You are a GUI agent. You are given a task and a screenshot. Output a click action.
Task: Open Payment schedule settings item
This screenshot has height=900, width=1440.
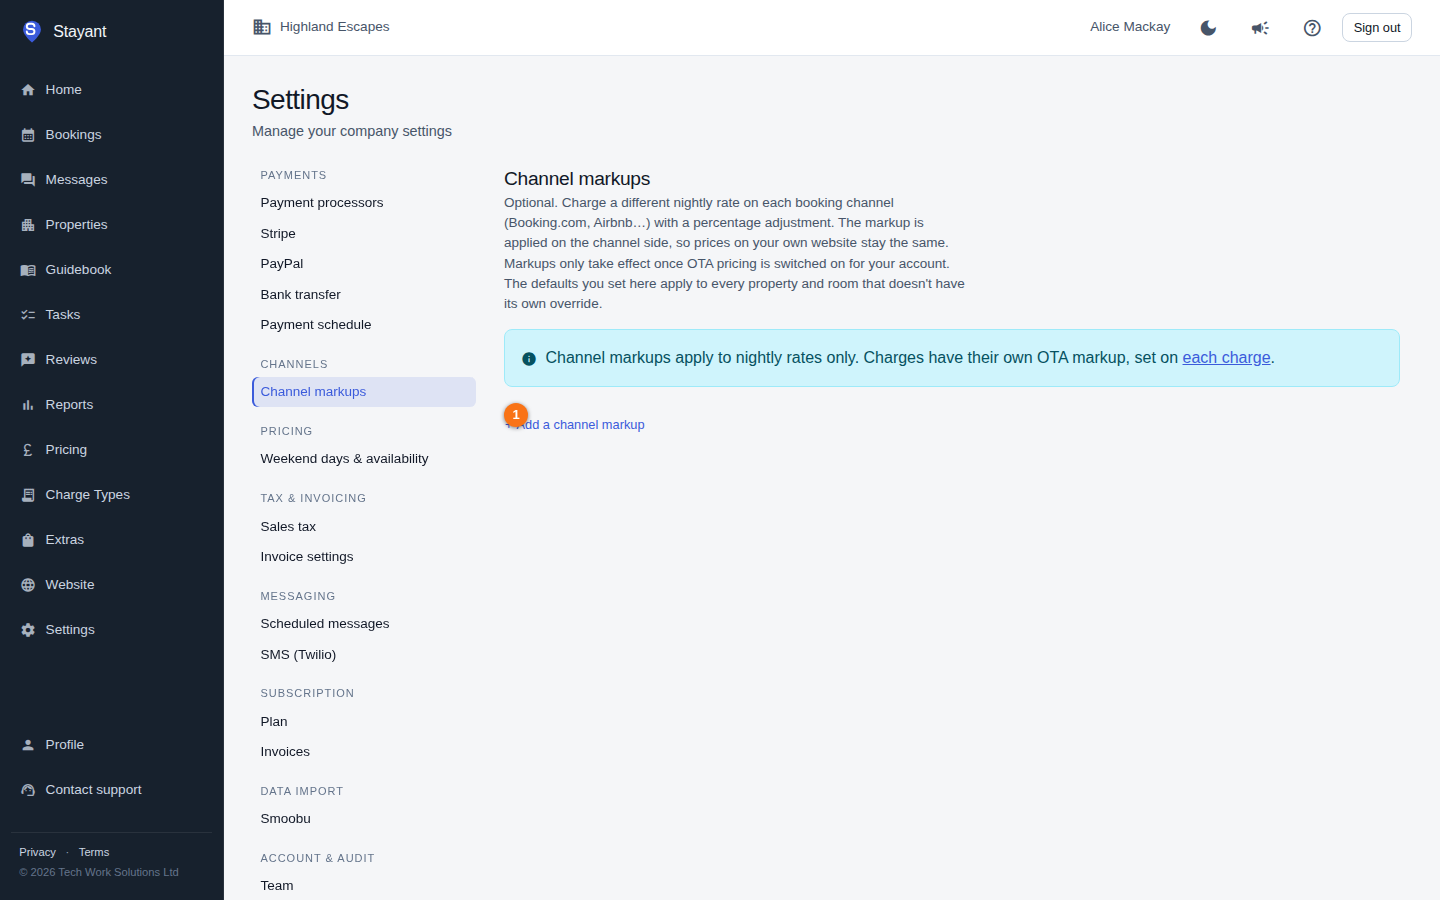pyautogui.click(x=364, y=325)
